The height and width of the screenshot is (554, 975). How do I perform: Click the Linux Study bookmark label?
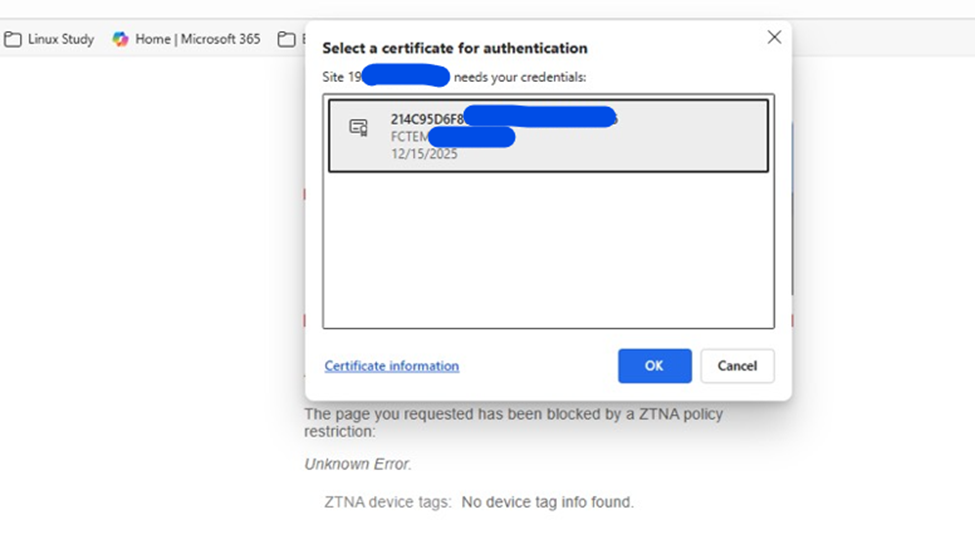click(x=61, y=39)
